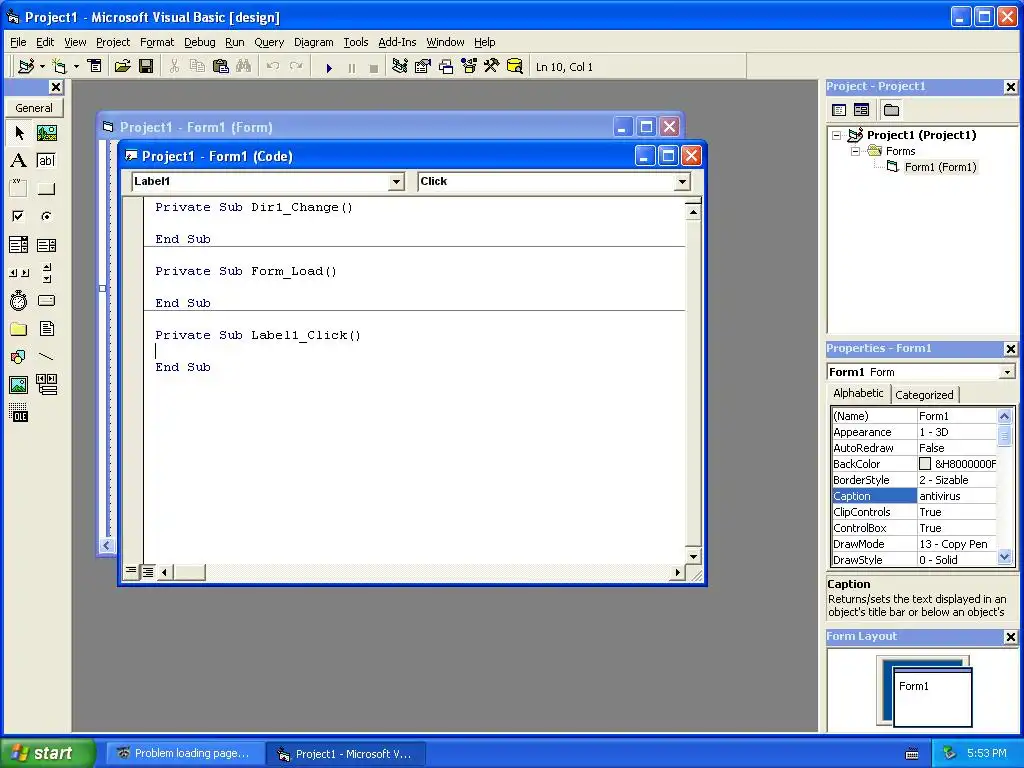1024x768 pixels.
Task: Select the VScrollBar control in toolbox
Action: click(46, 273)
